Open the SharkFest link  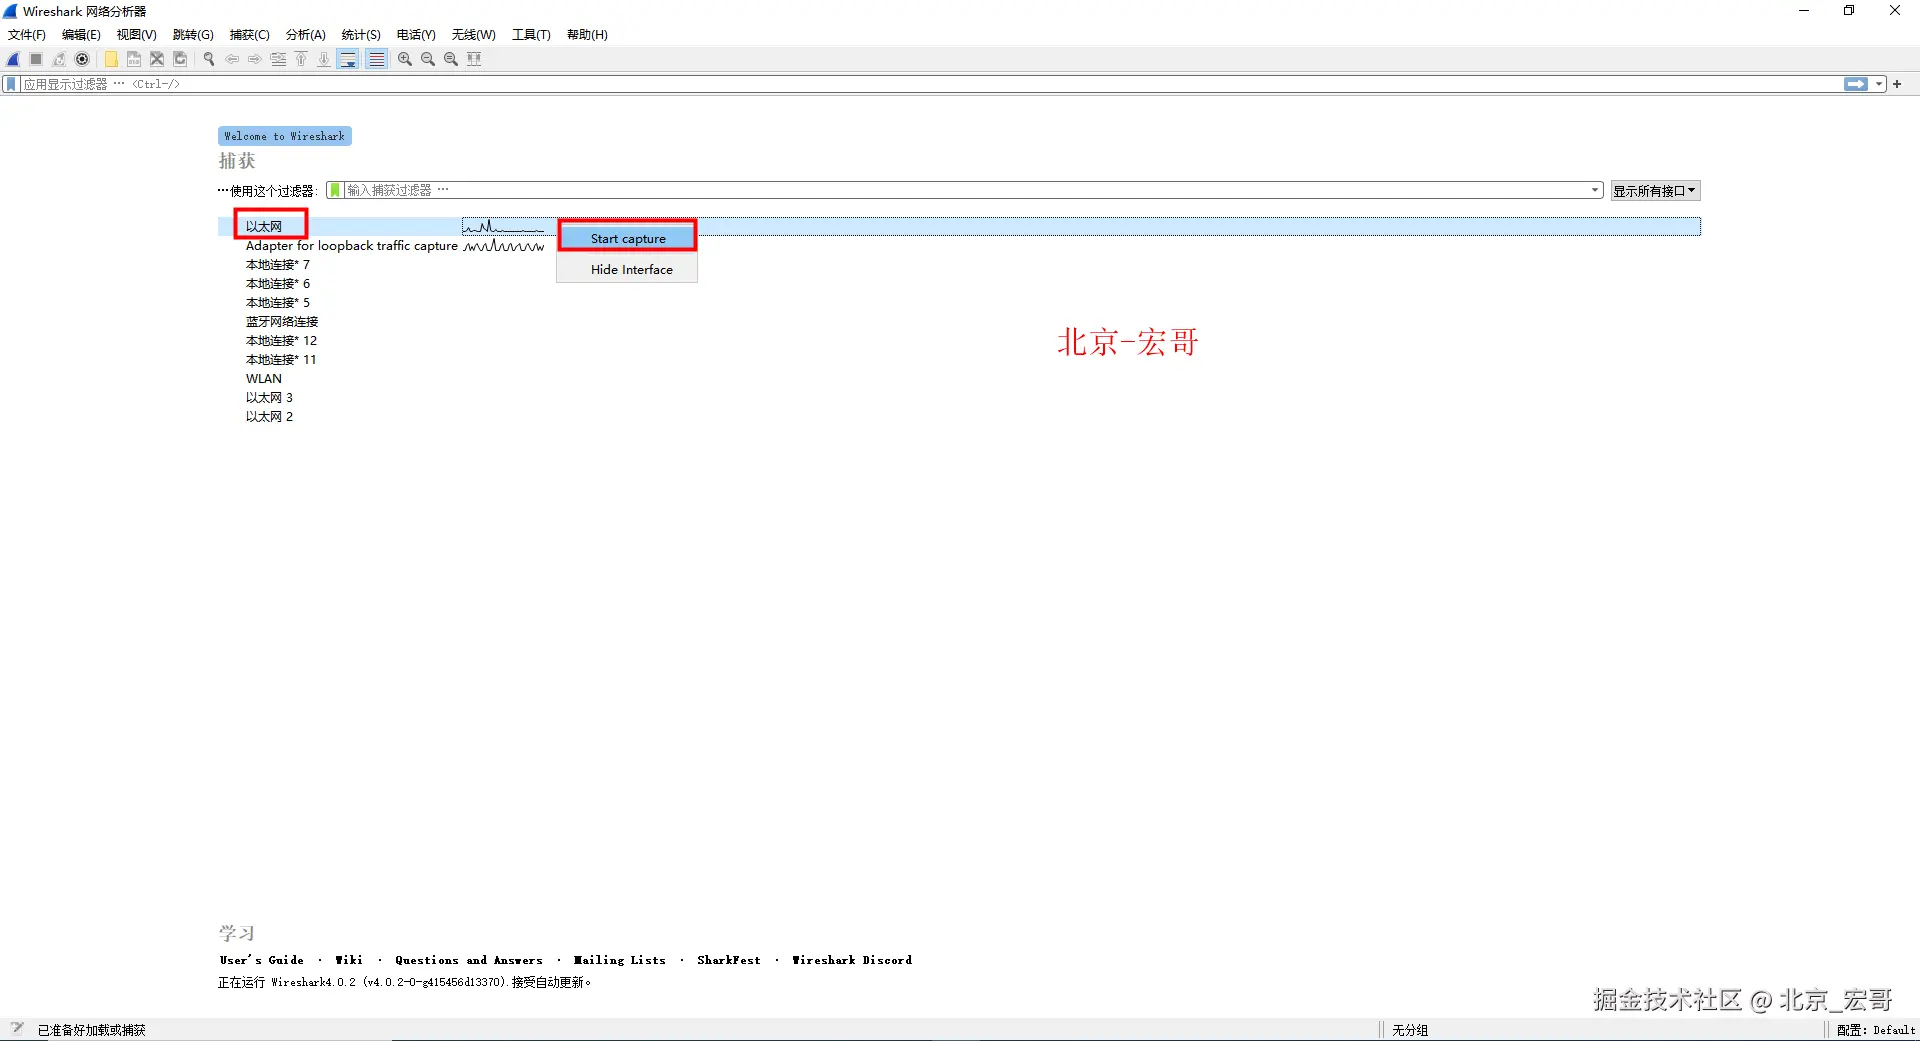coord(729,960)
